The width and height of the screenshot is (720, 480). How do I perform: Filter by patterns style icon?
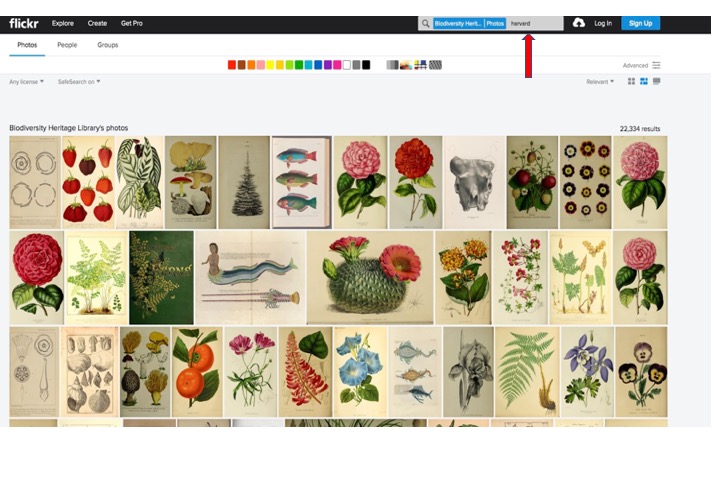click(435, 65)
